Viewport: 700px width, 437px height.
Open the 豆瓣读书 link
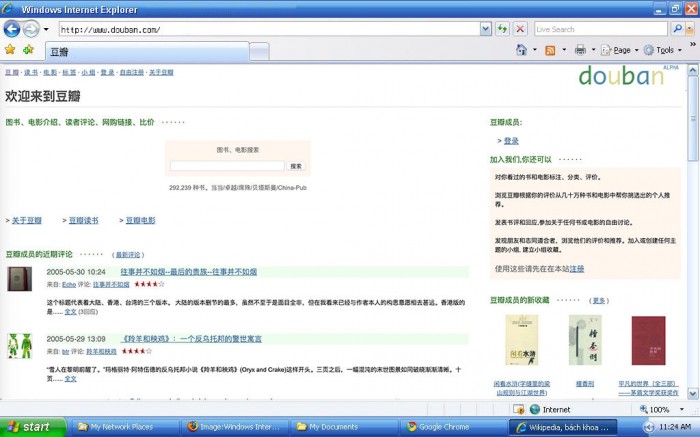(x=83, y=220)
